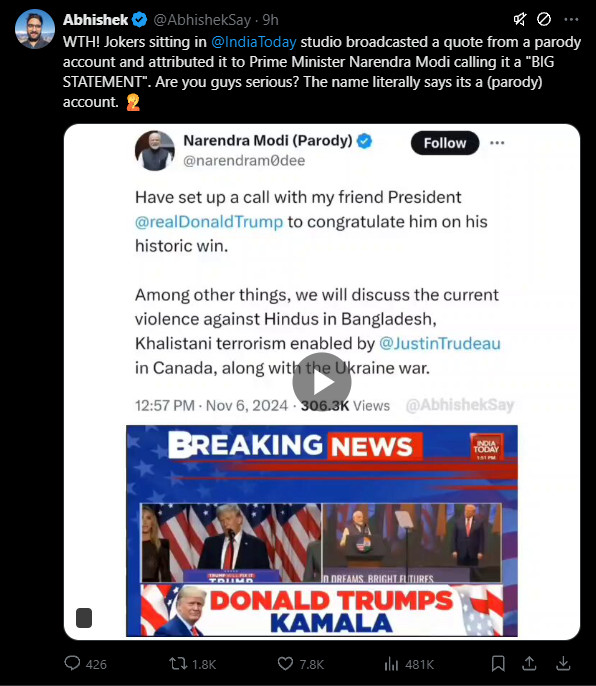Open @JustinTrudeau mention link
Image resolution: width=596 pixels, height=686 pixels.
[x=440, y=343]
